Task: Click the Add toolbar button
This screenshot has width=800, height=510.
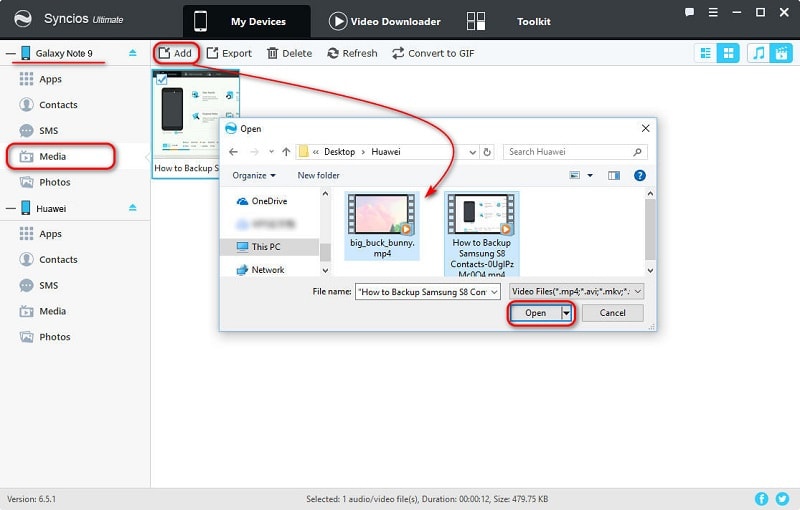Action: click(176, 53)
